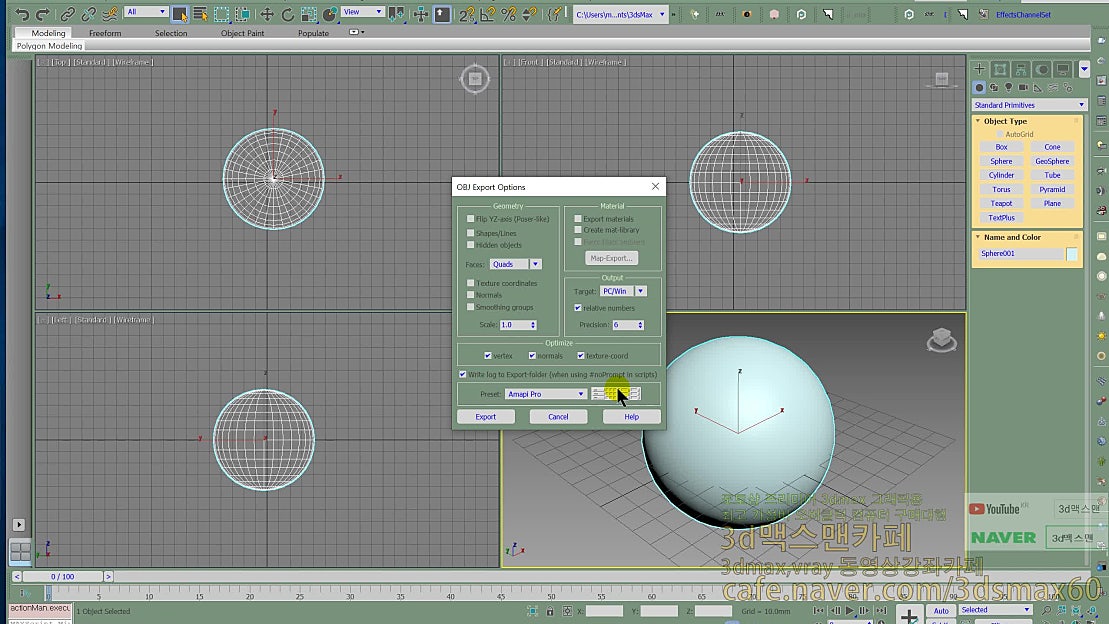Viewport: 1109px width, 624px height.
Task: Uncheck the relative numbers option
Action: (576, 308)
